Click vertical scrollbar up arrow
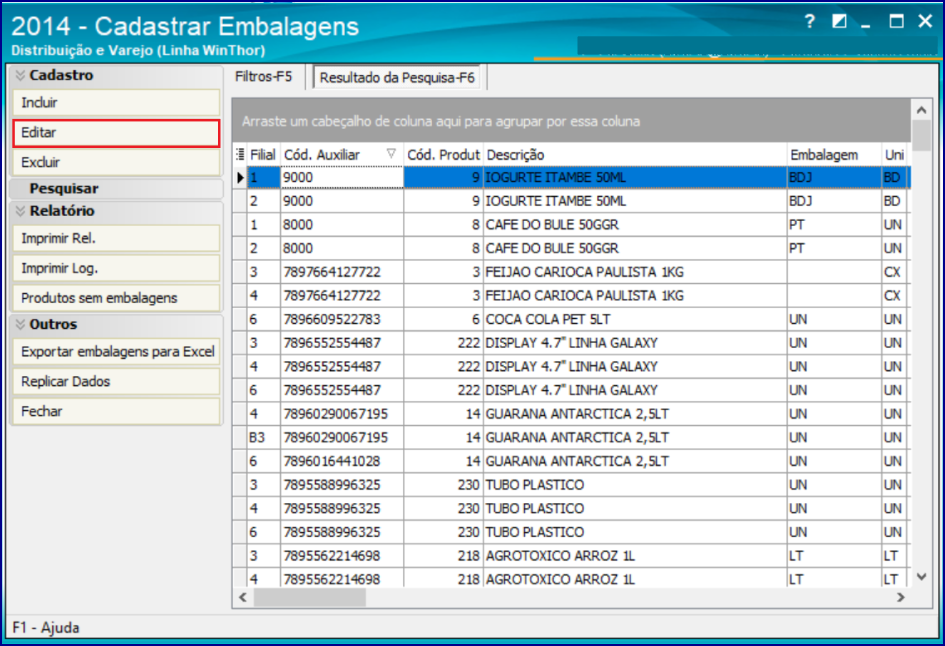945x646 pixels. pos(921,110)
